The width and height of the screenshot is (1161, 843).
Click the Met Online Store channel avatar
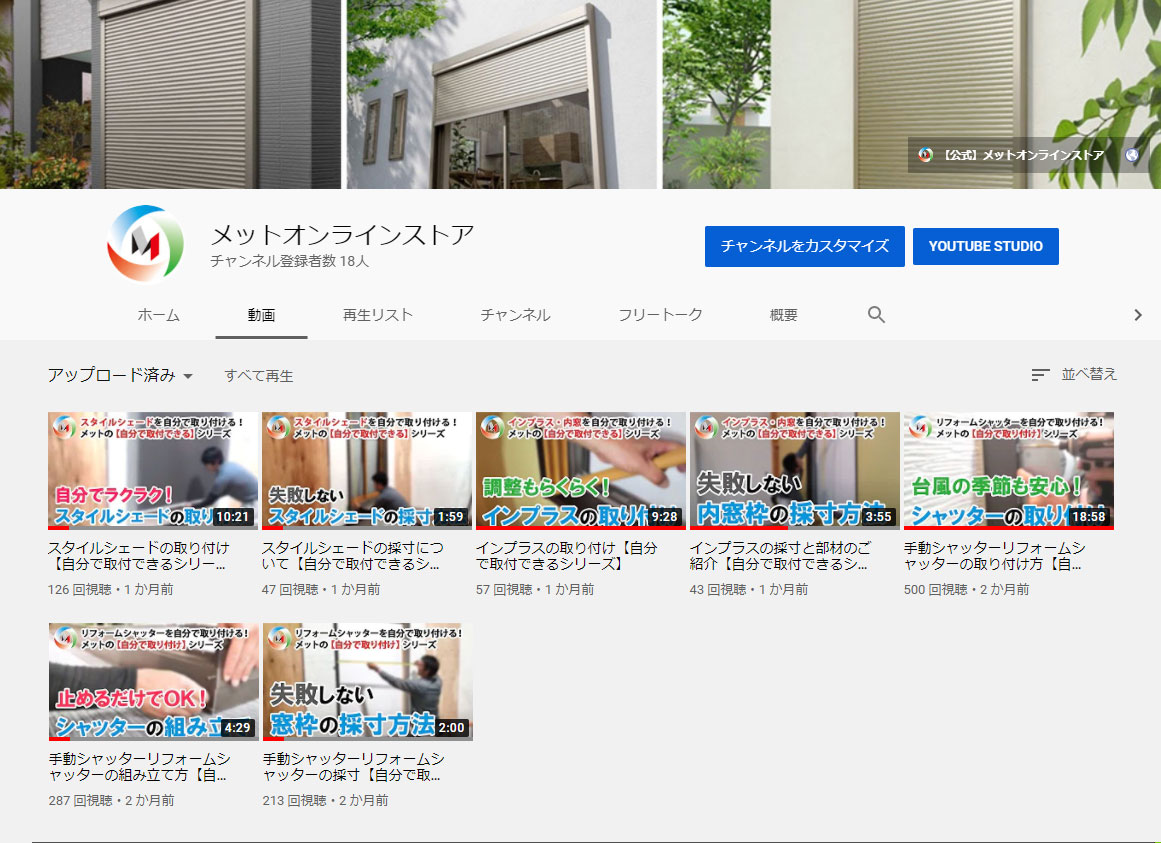[x=146, y=244]
